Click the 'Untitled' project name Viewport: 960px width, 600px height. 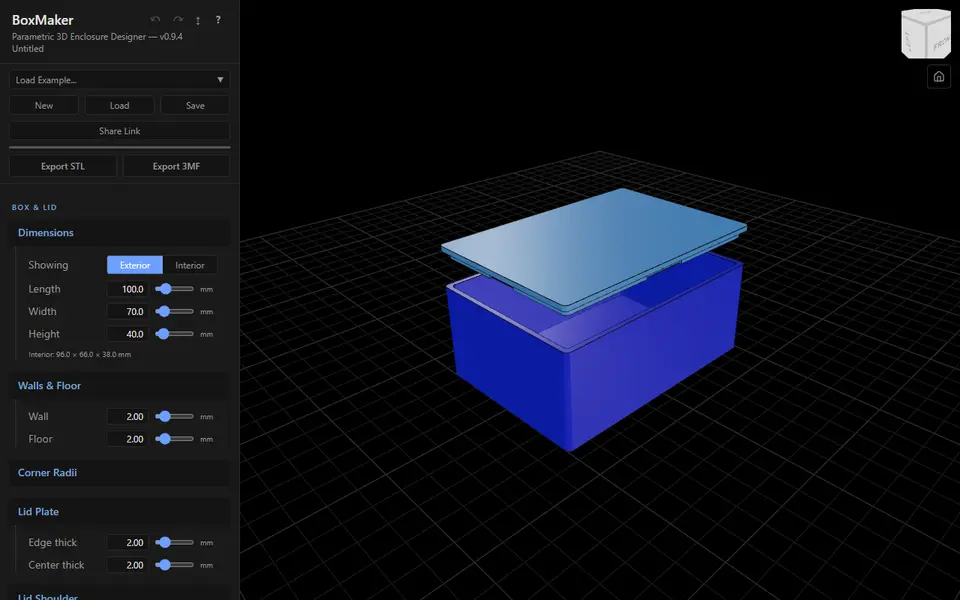tap(28, 49)
